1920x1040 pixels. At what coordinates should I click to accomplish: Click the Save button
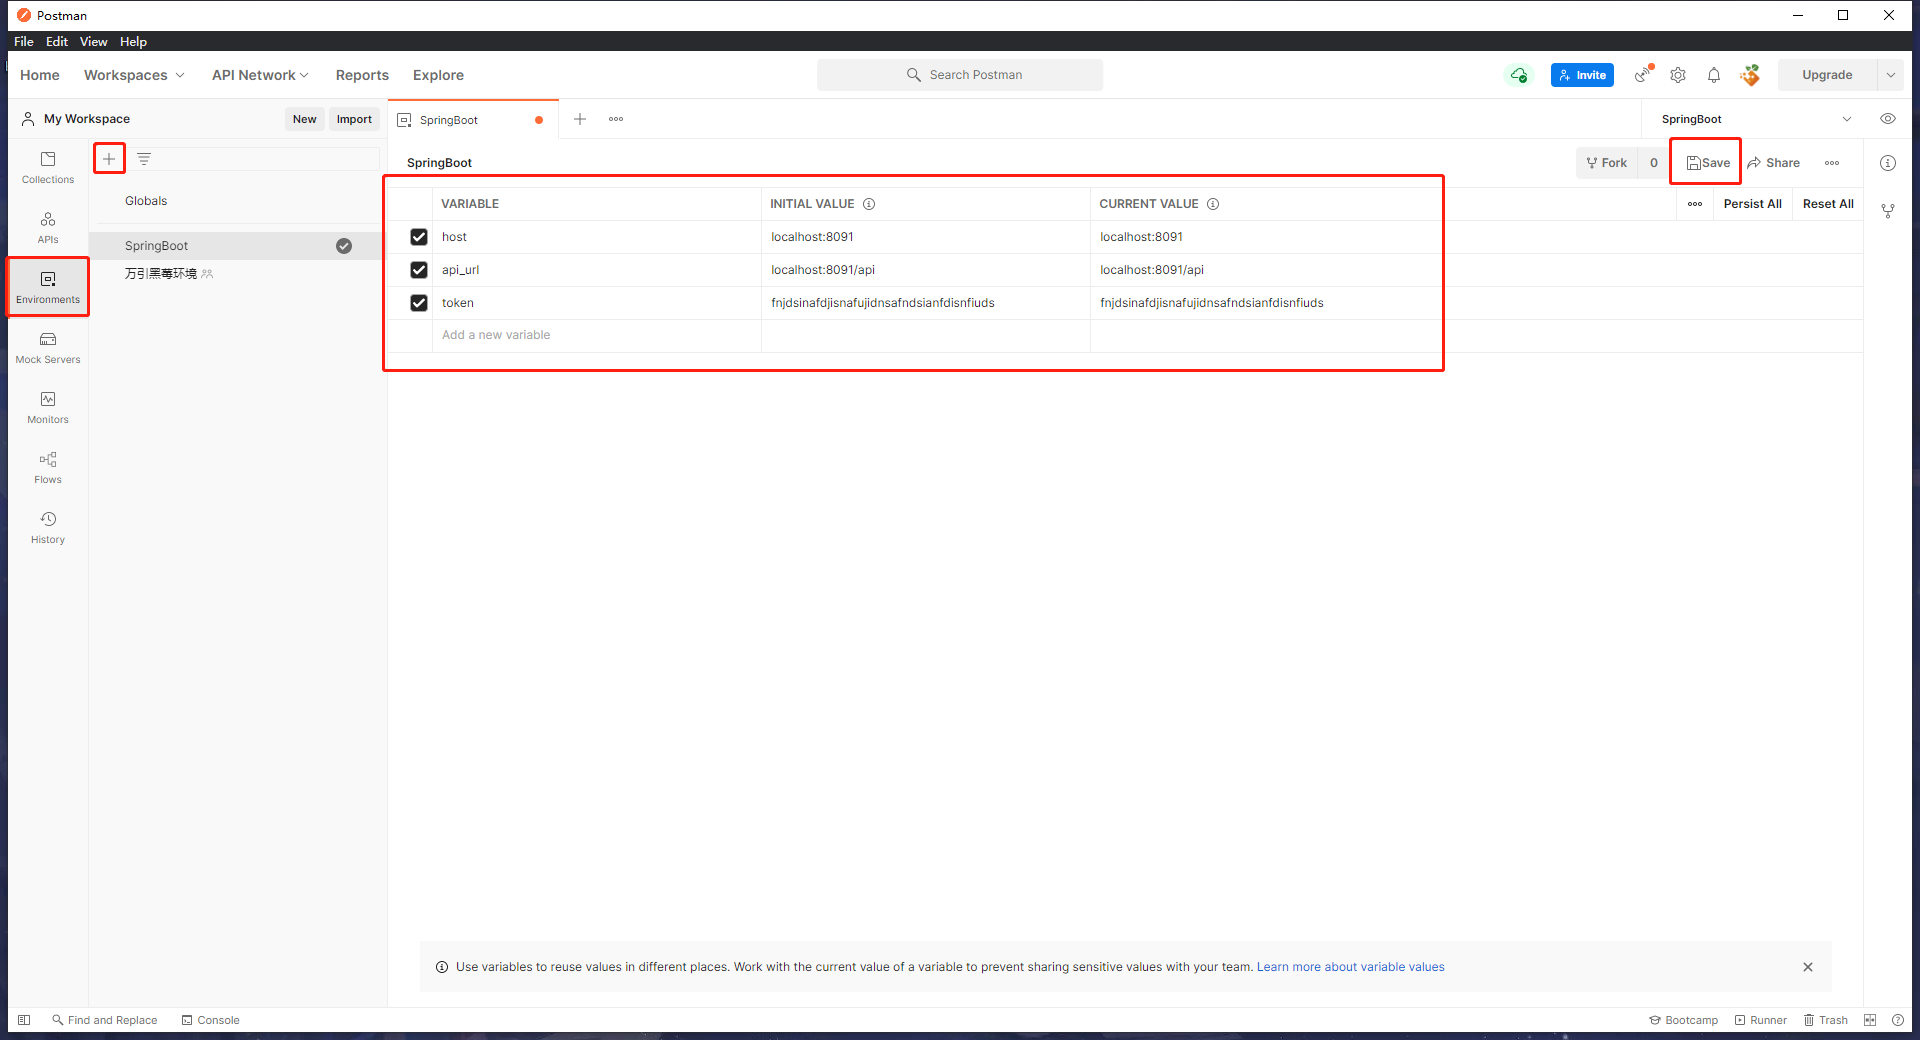pyautogui.click(x=1707, y=163)
